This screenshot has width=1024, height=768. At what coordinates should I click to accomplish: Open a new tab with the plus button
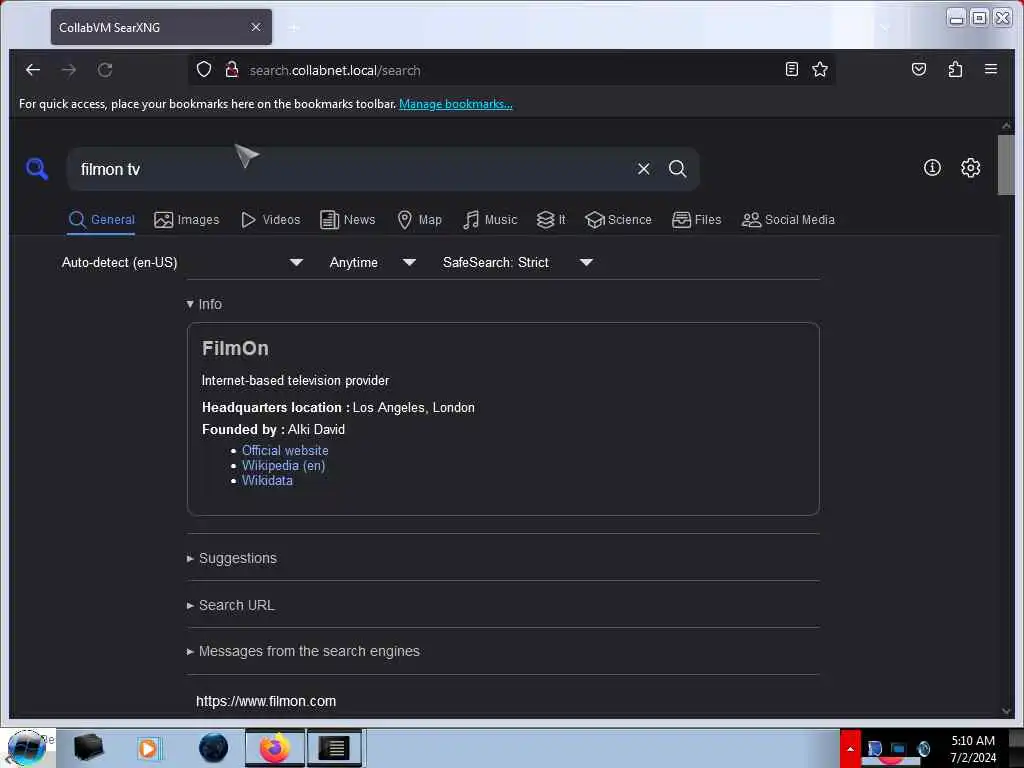click(294, 27)
